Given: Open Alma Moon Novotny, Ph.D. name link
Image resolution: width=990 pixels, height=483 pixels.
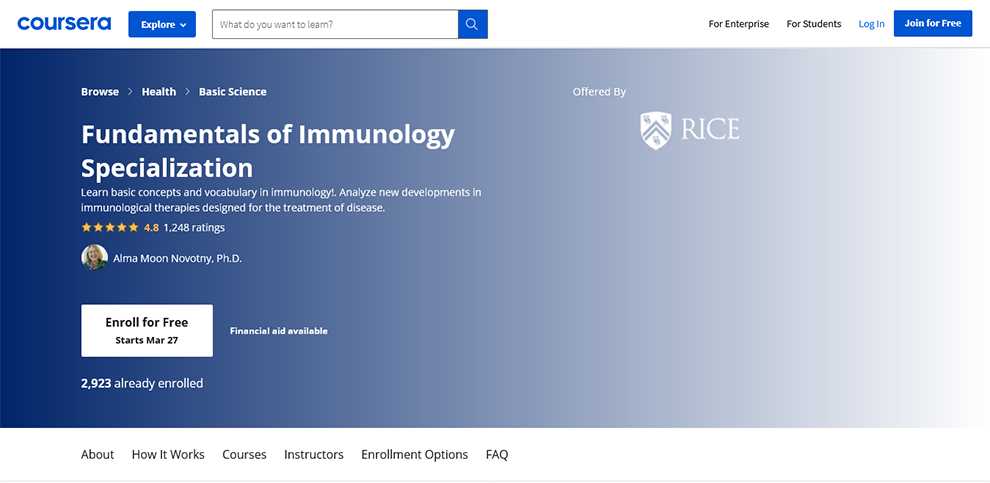Looking at the screenshot, I should (177, 258).
